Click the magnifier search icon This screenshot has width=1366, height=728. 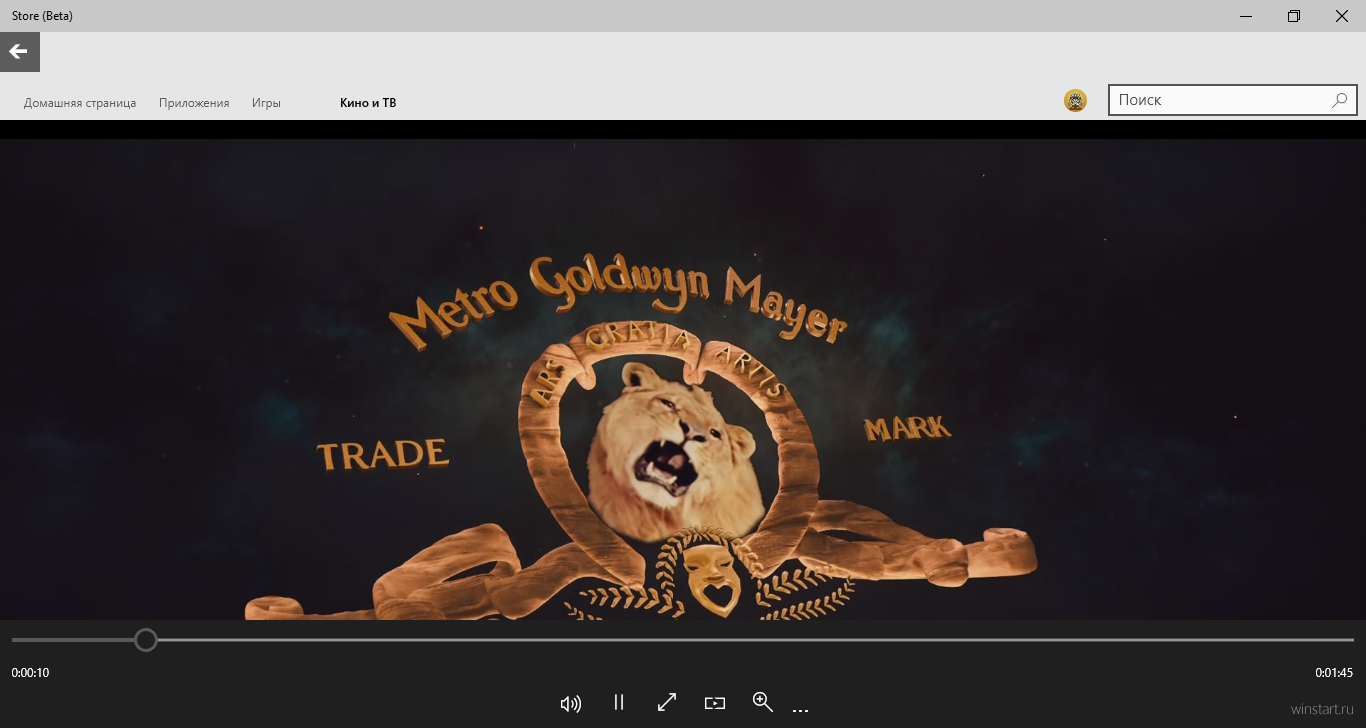click(x=1340, y=100)
